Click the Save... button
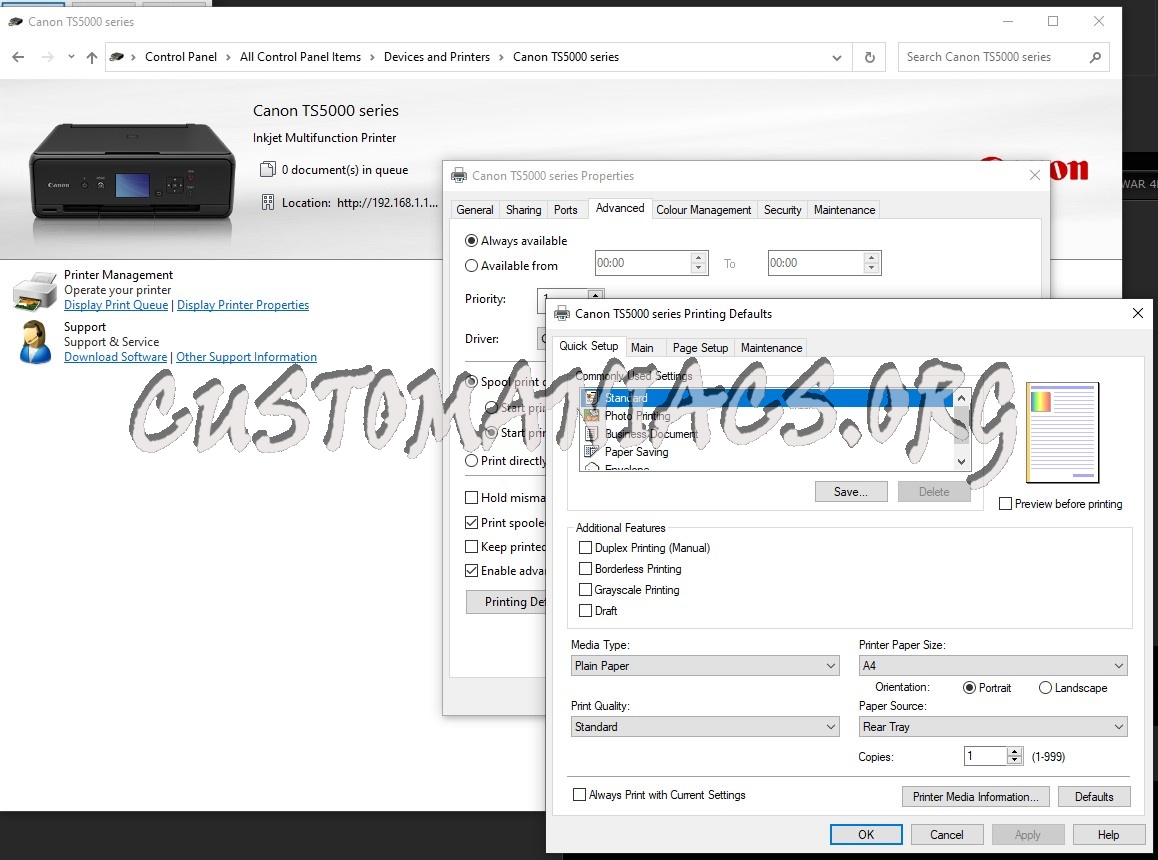 pyautogui.click(x=851, y=492)
